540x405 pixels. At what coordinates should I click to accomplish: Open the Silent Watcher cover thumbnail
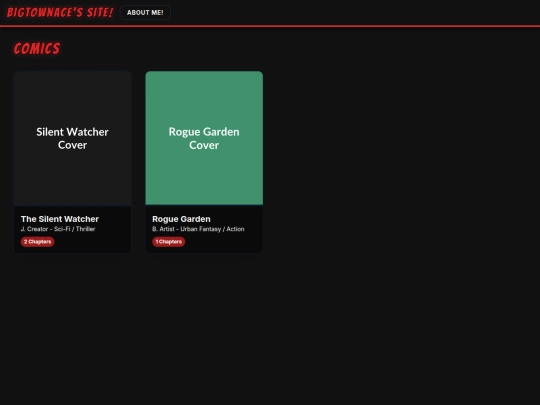[72, 138]
